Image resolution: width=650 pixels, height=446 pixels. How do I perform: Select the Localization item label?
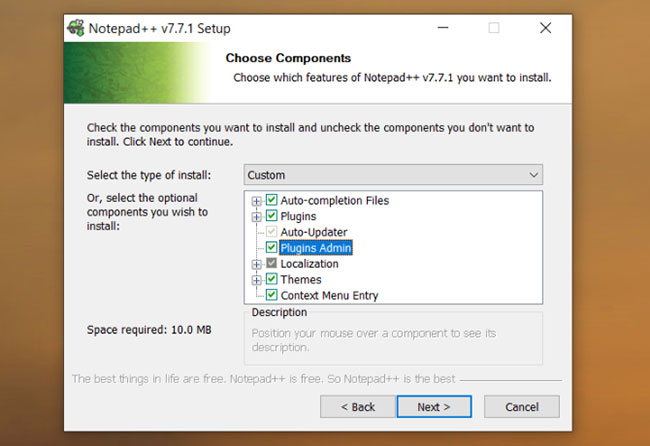tap(309, 264)
